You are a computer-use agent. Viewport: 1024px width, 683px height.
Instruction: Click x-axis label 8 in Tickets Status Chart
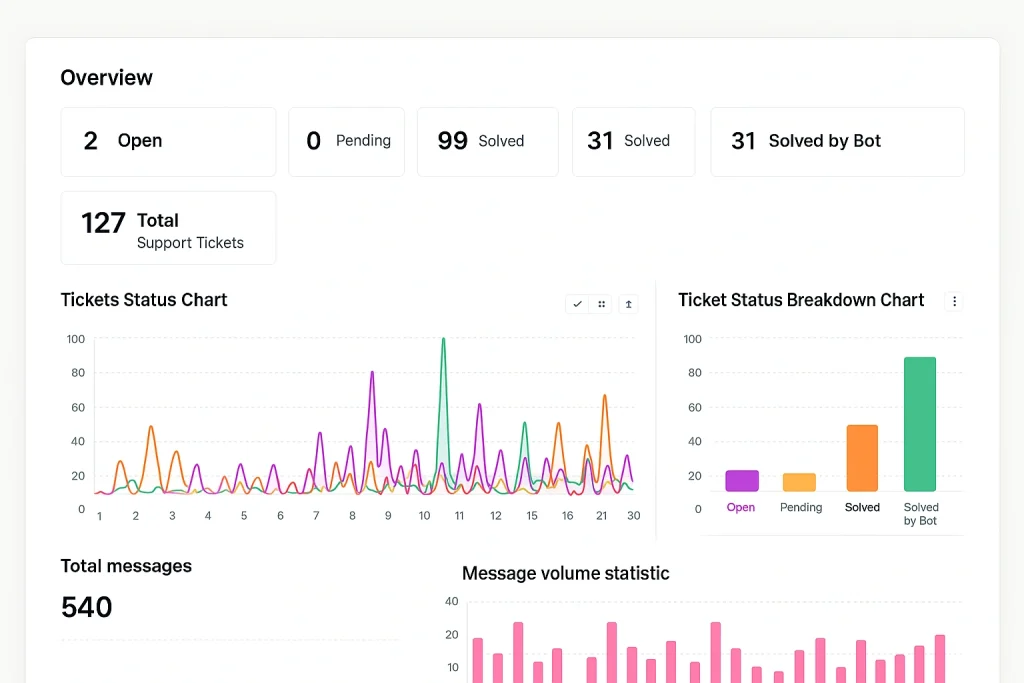pyautogui.click(x=352, y=516)
